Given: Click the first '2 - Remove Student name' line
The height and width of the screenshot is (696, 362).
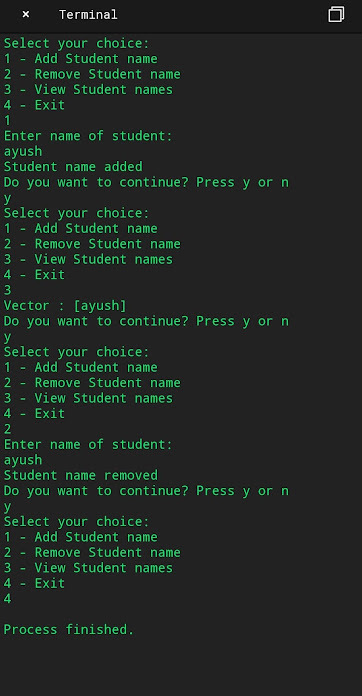Looking at the screenshot, I should (92, 74).
